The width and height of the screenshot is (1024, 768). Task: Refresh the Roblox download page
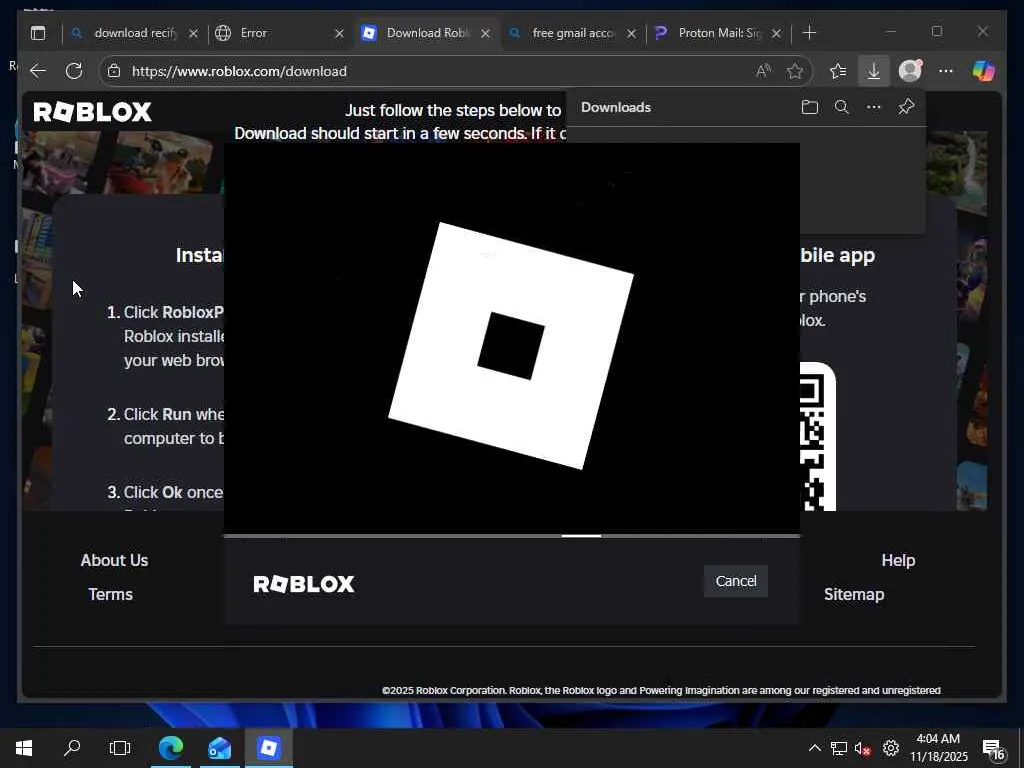74,71
